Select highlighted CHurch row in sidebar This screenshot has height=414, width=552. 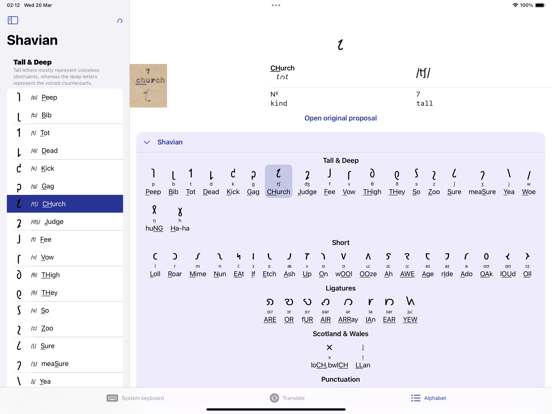(x=65, y=204)
